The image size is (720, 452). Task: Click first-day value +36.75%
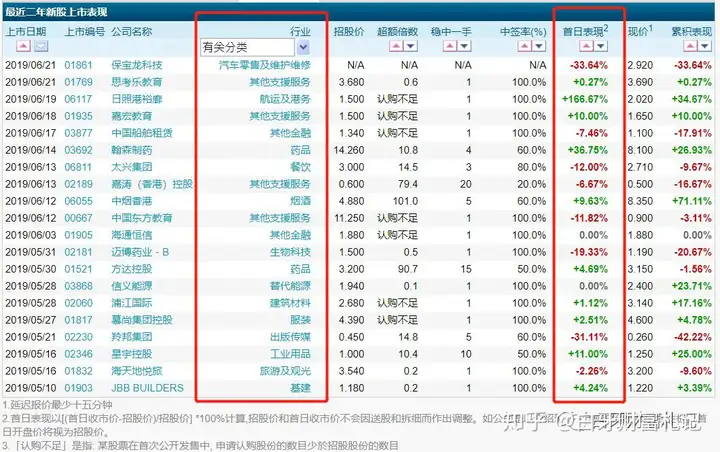(588, 150)
